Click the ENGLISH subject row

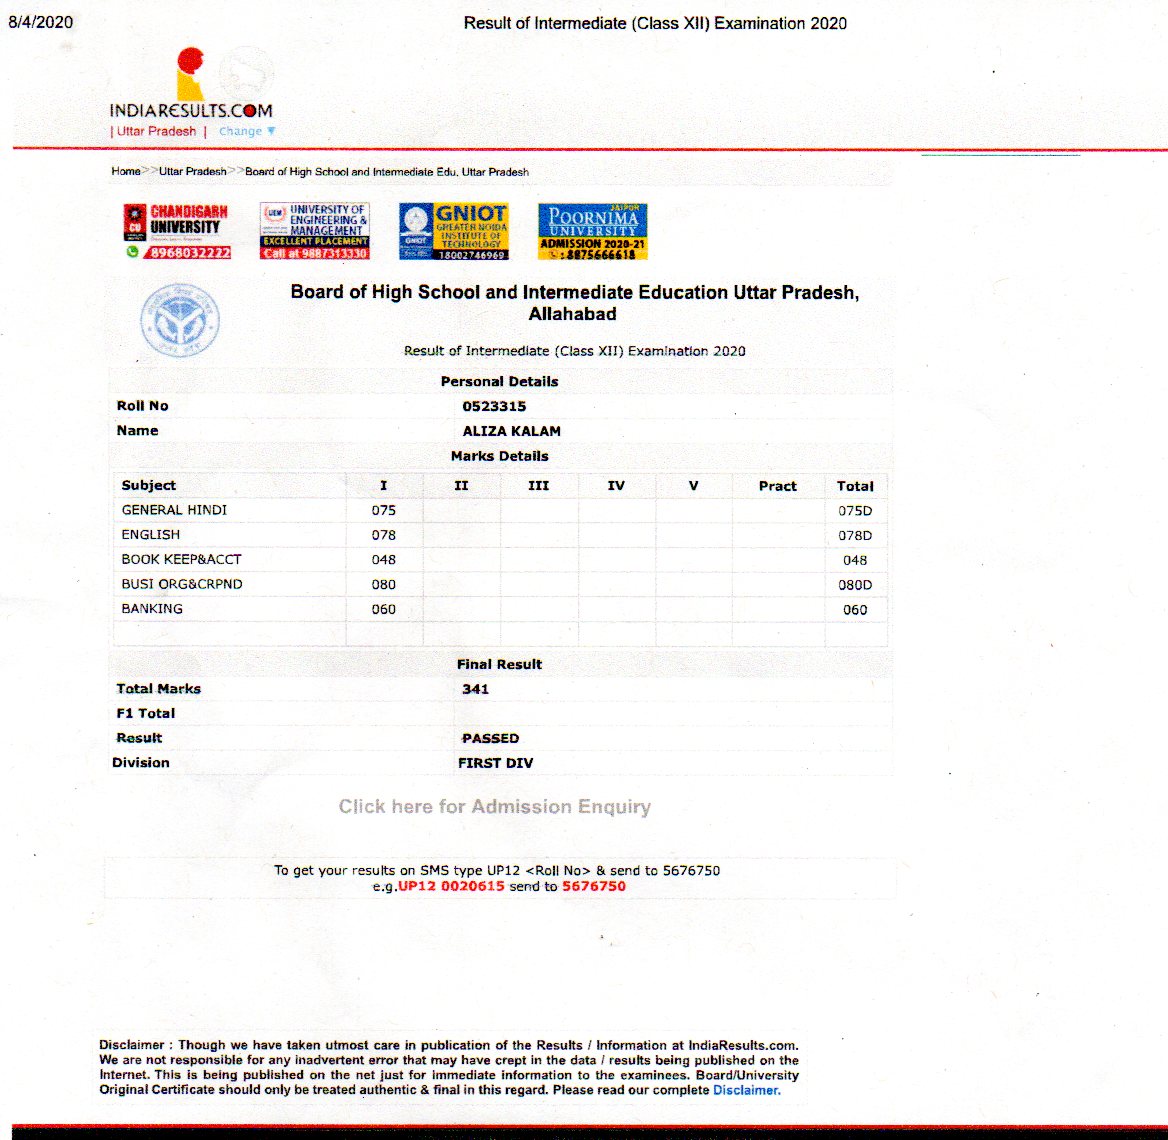point(500,535)
